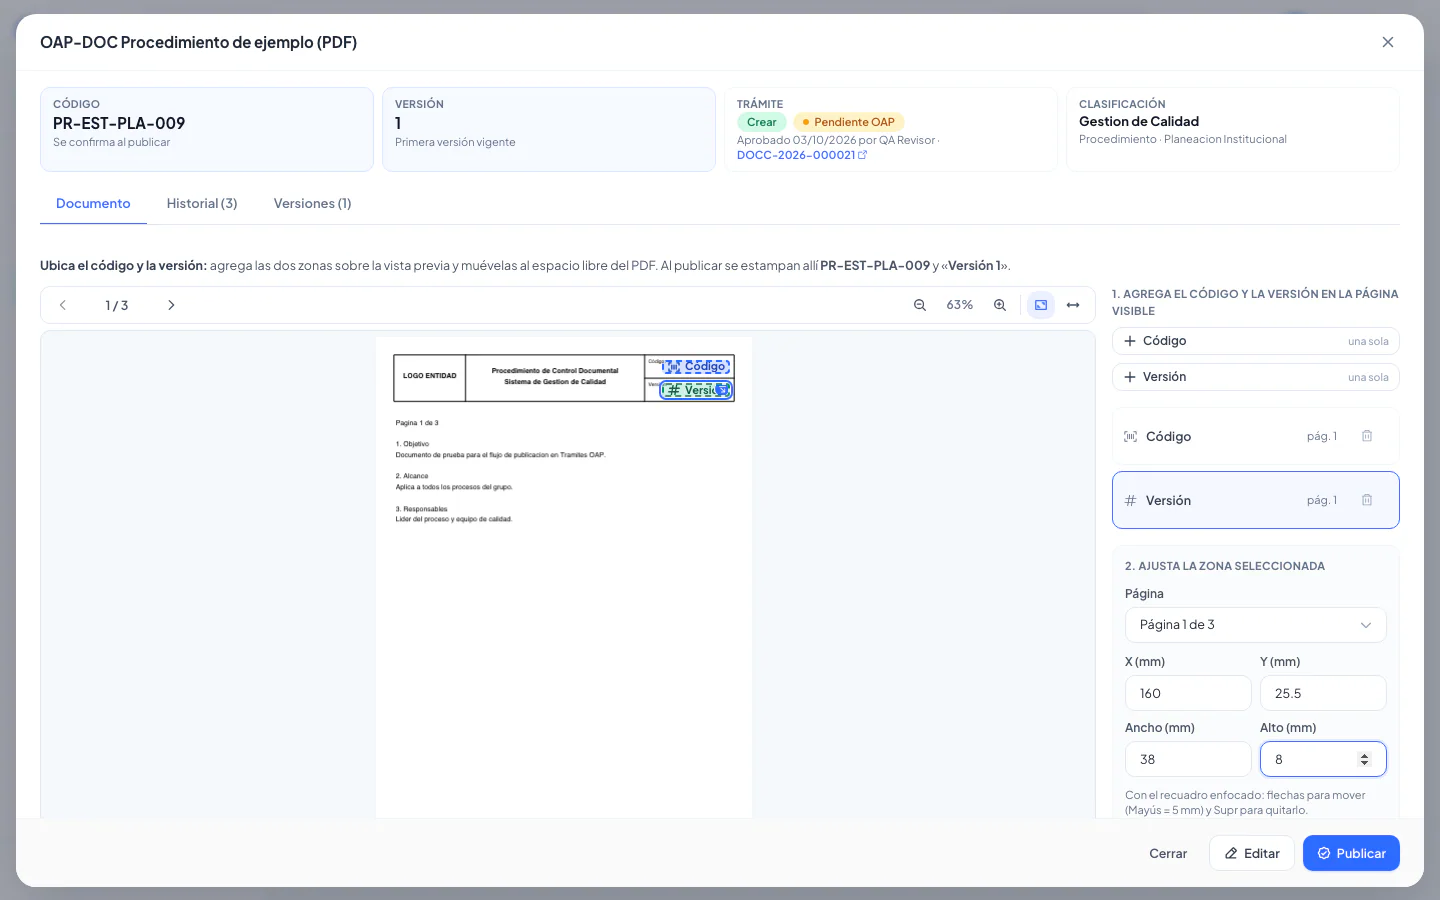Go to the next PDF page
This screenshot has width=1440, height=900.
point(171,305)
